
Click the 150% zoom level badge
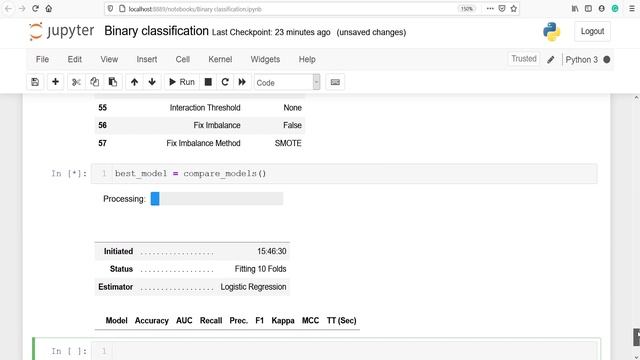(467, 9)
